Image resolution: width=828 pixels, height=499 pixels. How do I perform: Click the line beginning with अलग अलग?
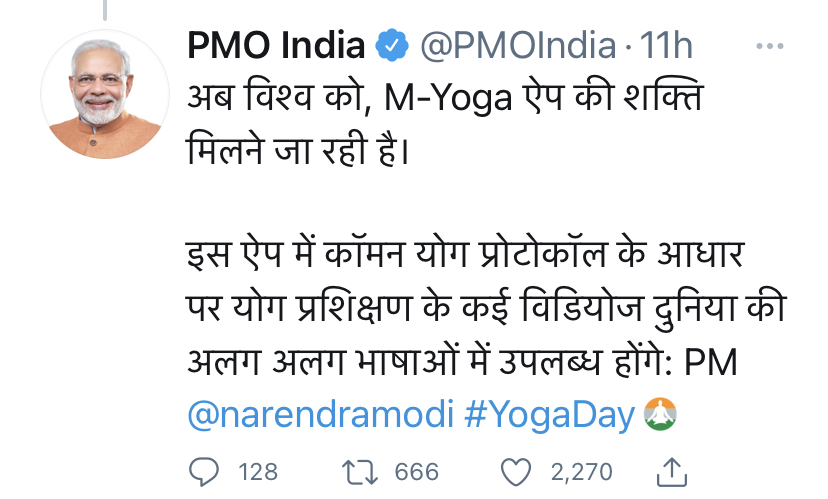point(462,362)
